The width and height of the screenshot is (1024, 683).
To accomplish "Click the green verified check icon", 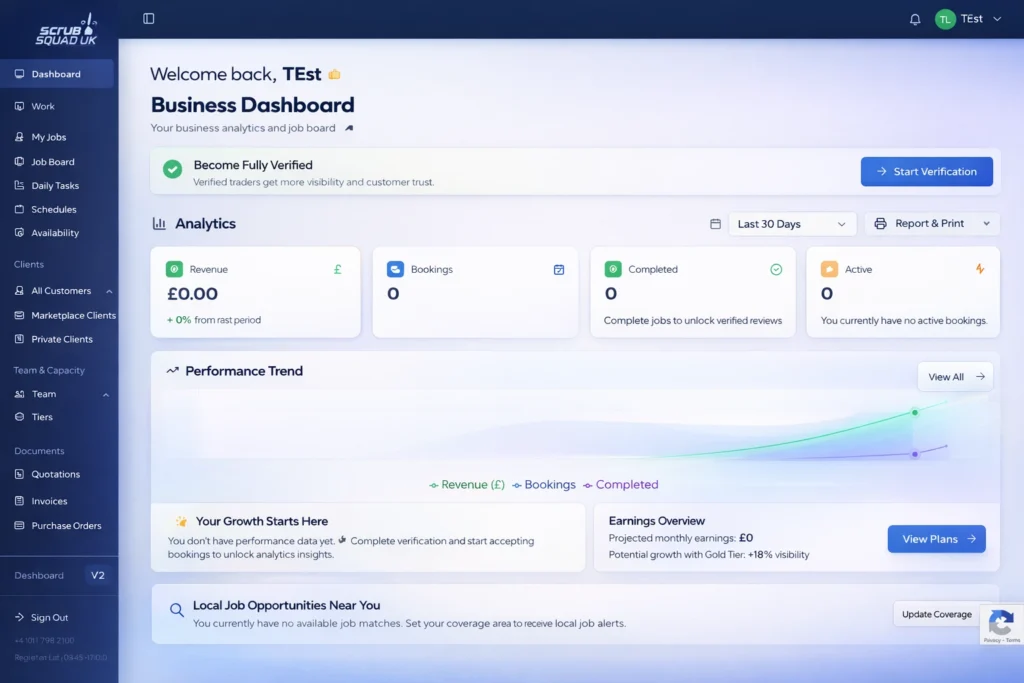I will tap(172, 169).
